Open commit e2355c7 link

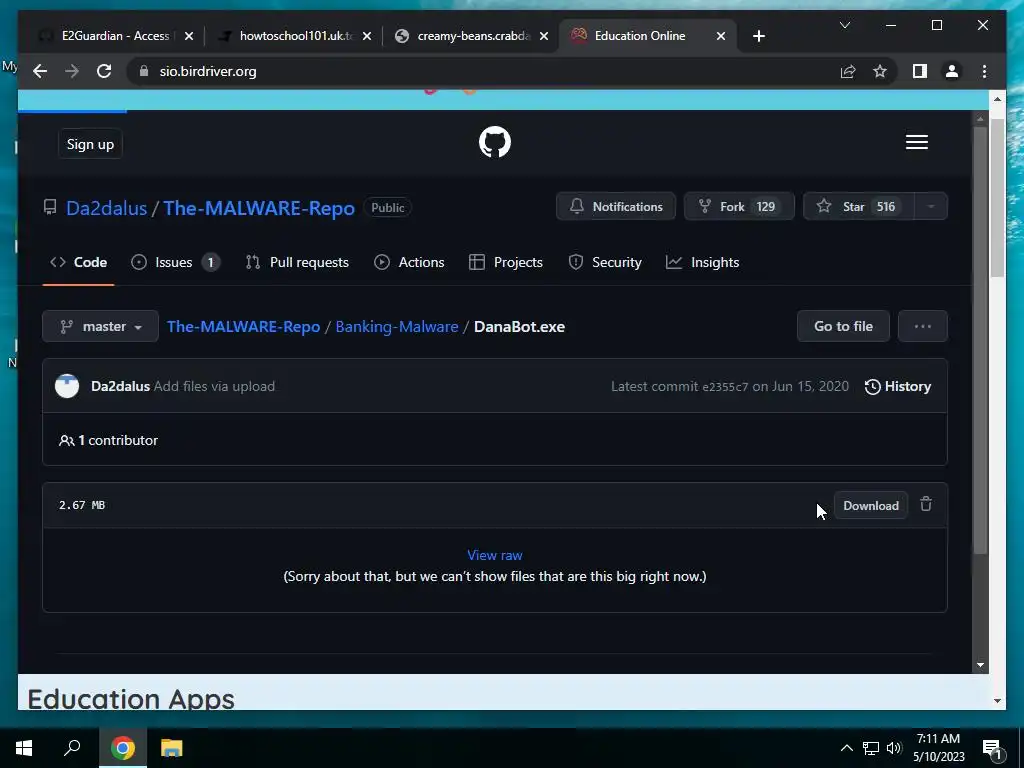click(x=725, y=387)
